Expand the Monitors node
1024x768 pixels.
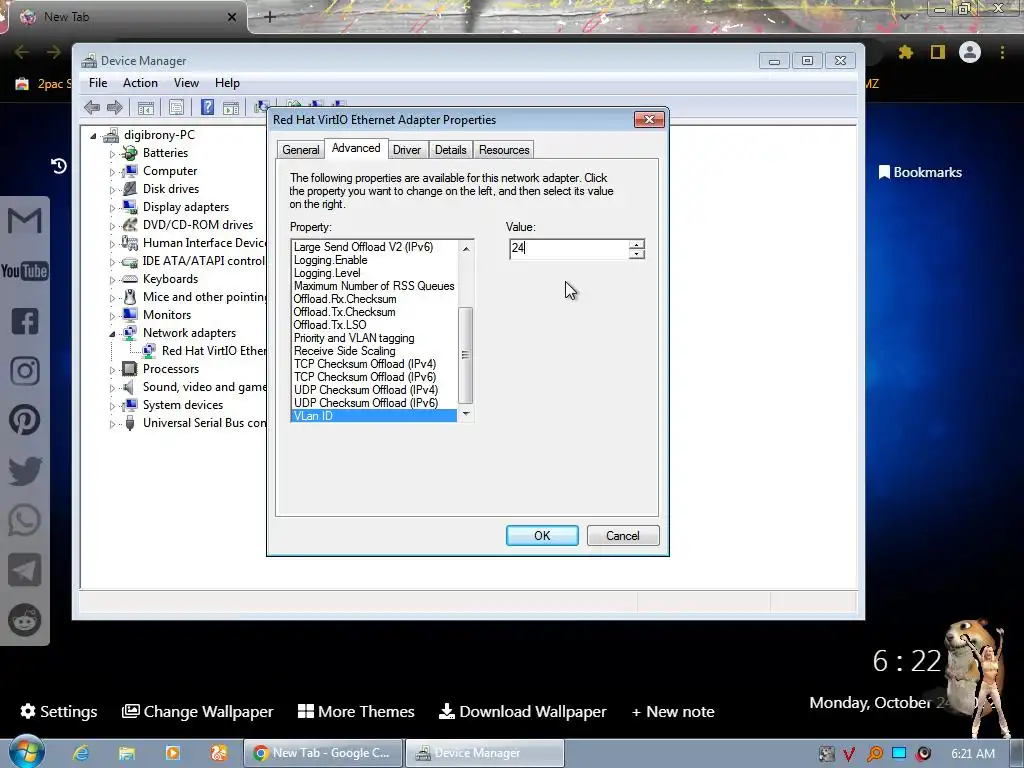click(112, 316)
